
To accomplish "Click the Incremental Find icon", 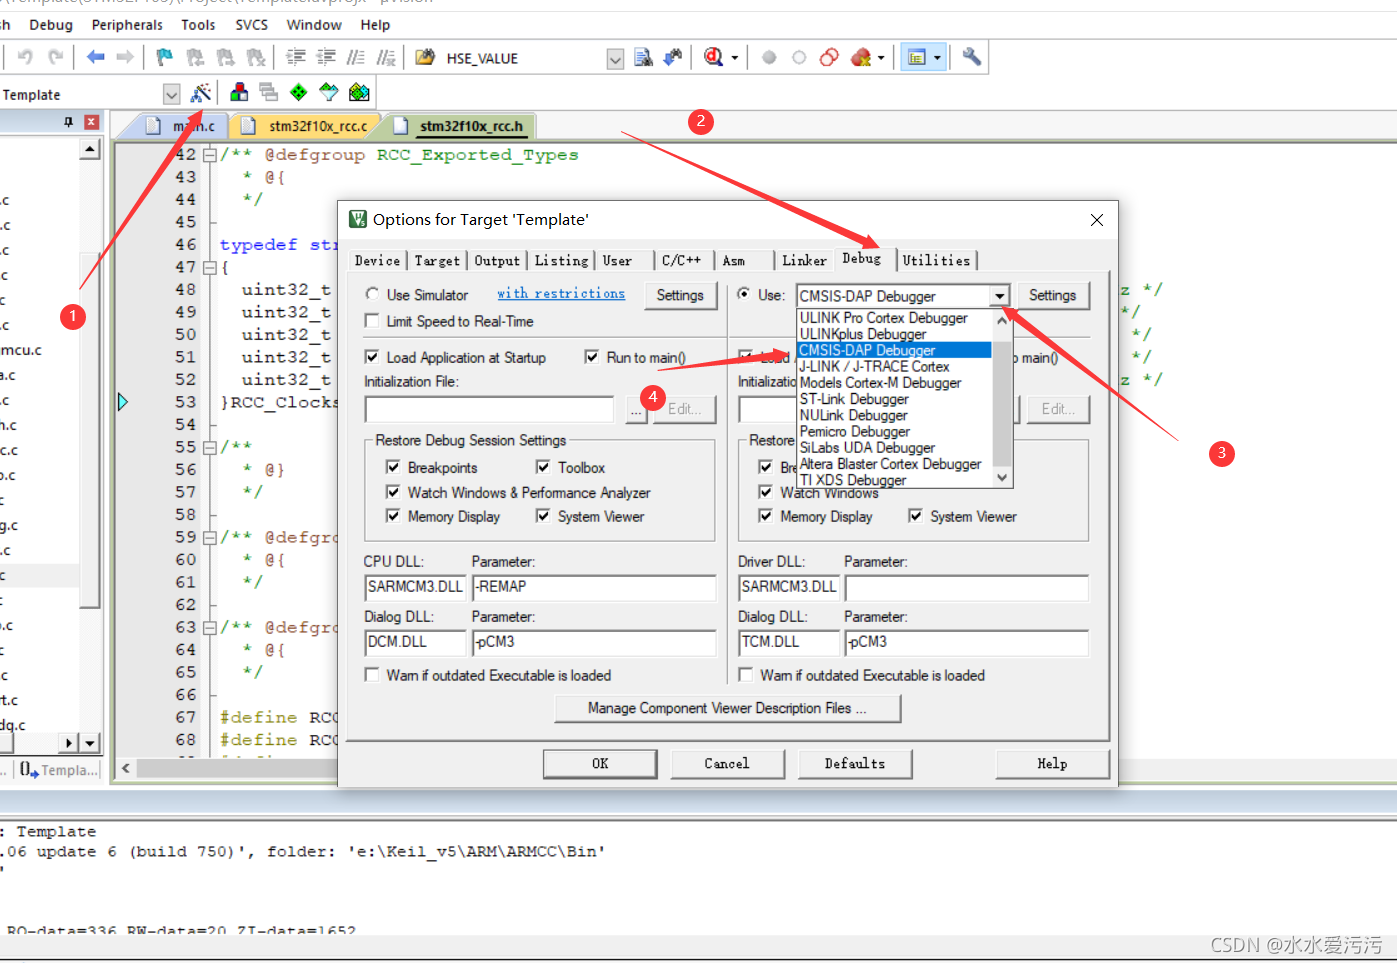I will pos(673,57).
